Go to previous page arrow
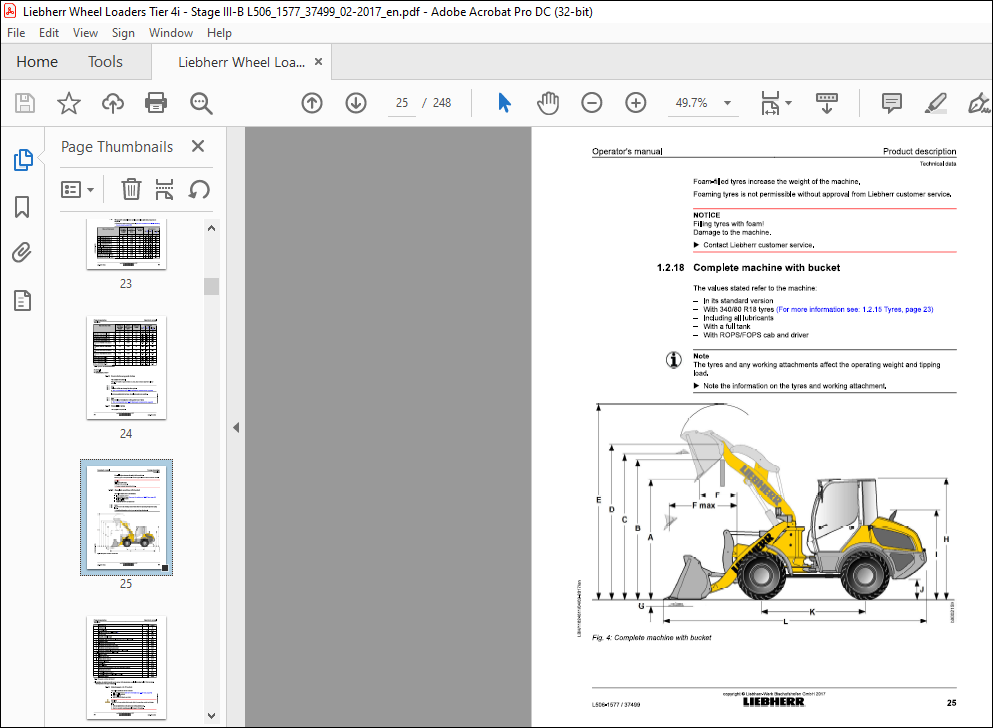This screenshot has width=993, height=728. [x=312, y=103]
